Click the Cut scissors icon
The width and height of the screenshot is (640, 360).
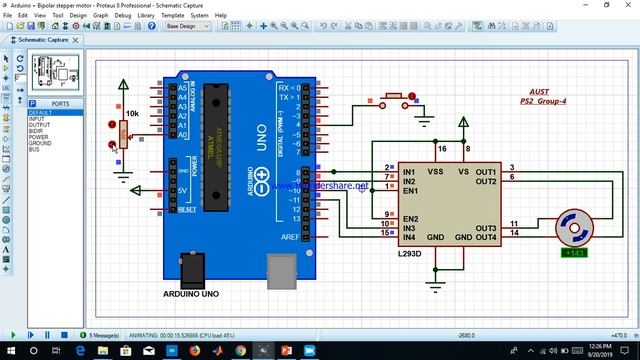click(x=348, y=26)
